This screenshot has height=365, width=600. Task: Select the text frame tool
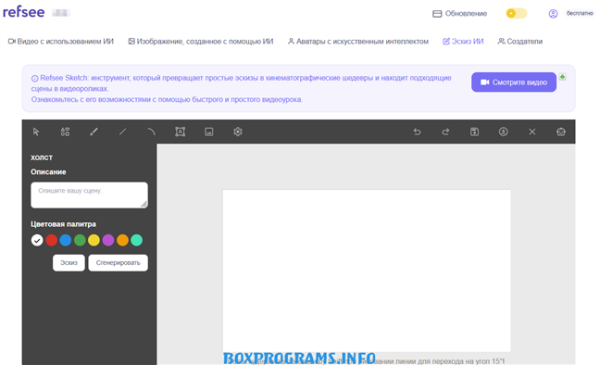(180, 132)
